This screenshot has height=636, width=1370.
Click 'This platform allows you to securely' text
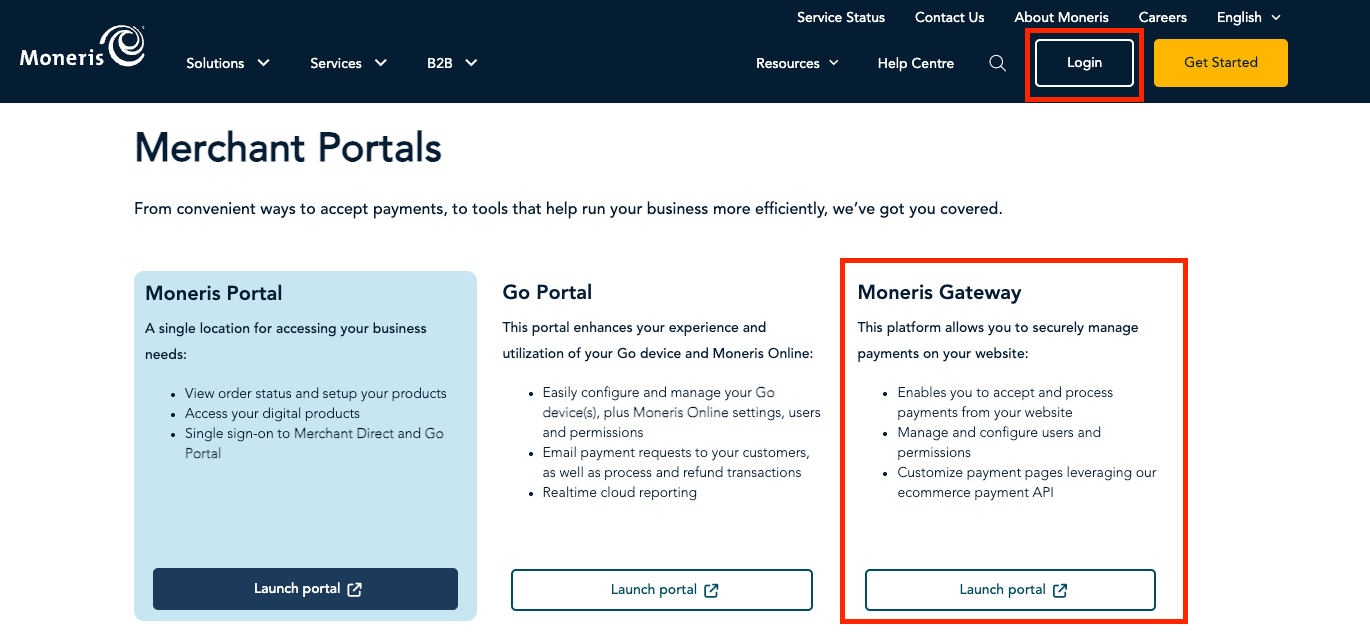click(x=998, y=340)
